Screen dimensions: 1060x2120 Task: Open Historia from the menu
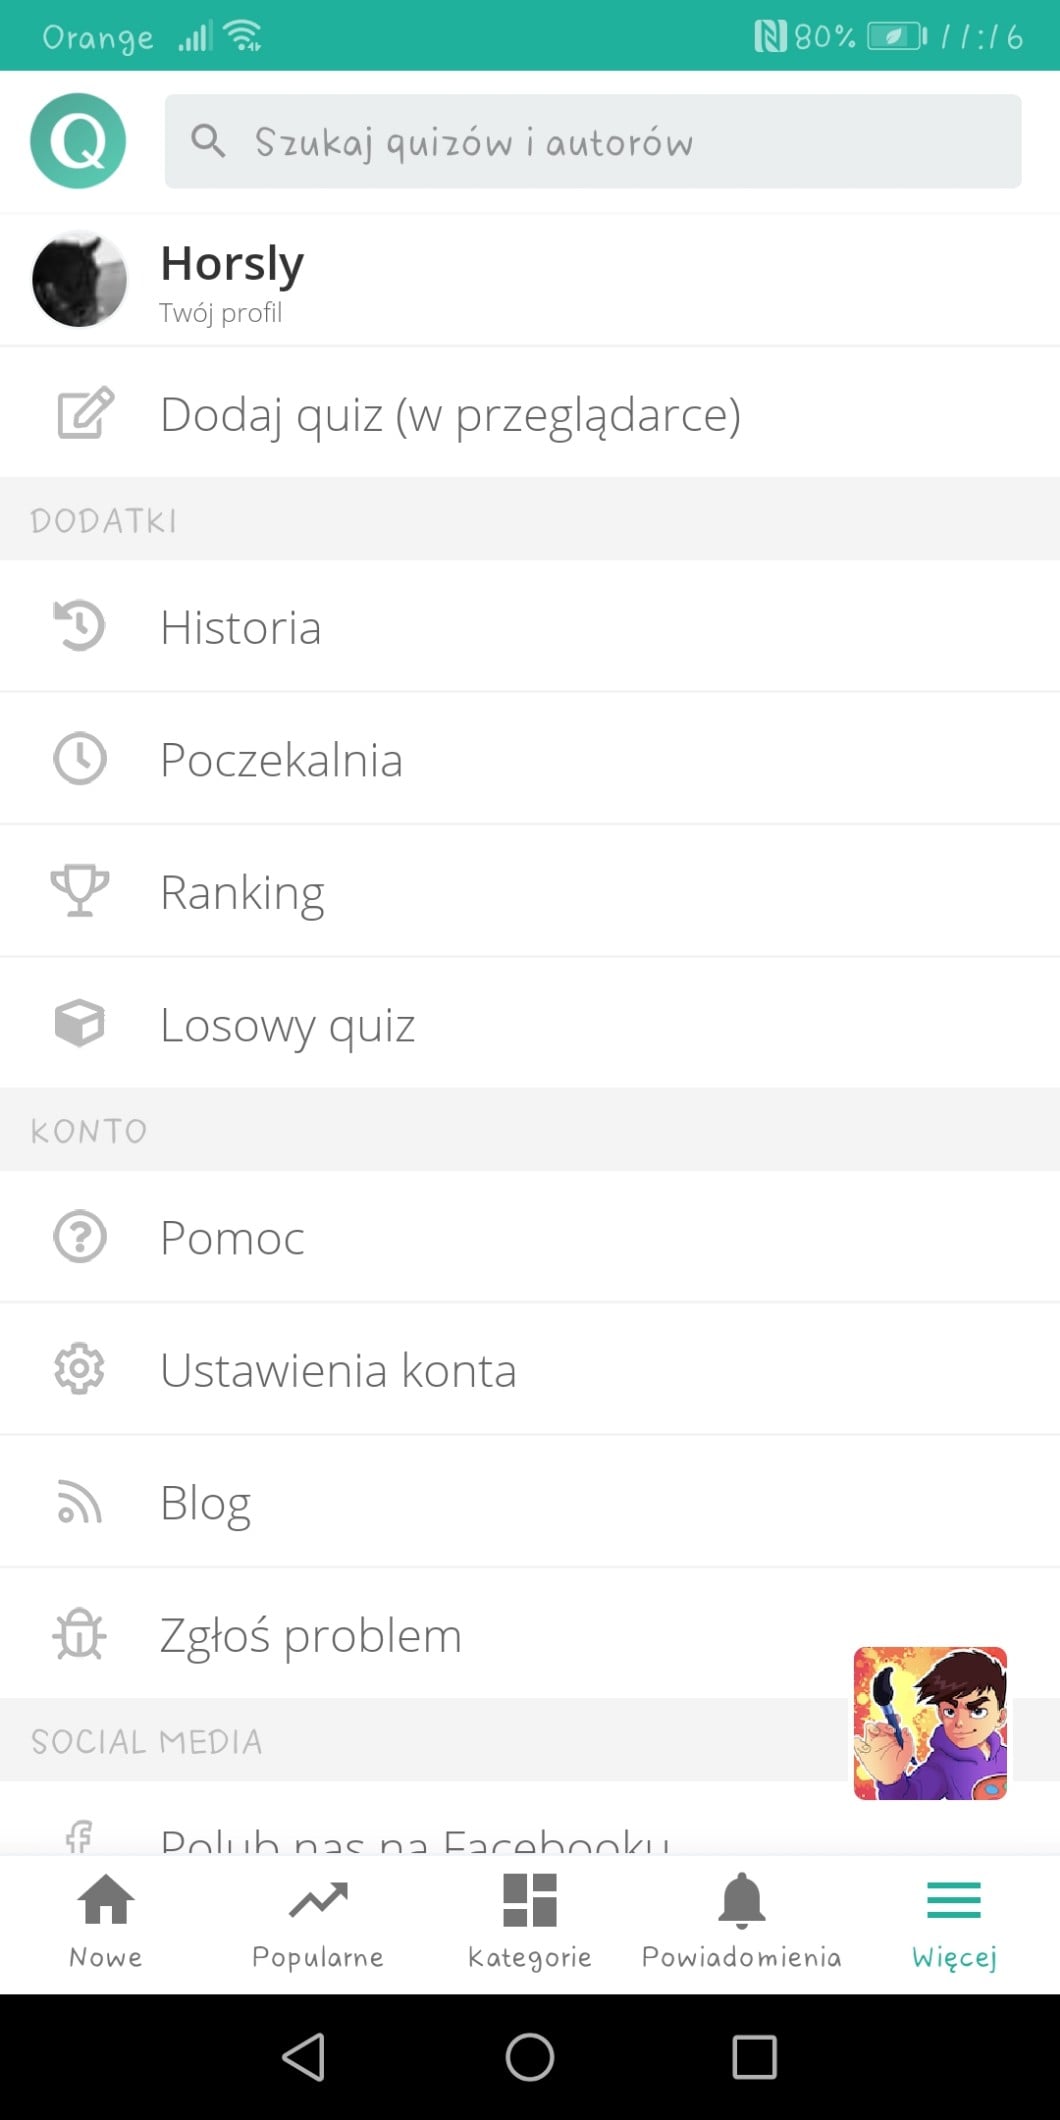point(240,627)
